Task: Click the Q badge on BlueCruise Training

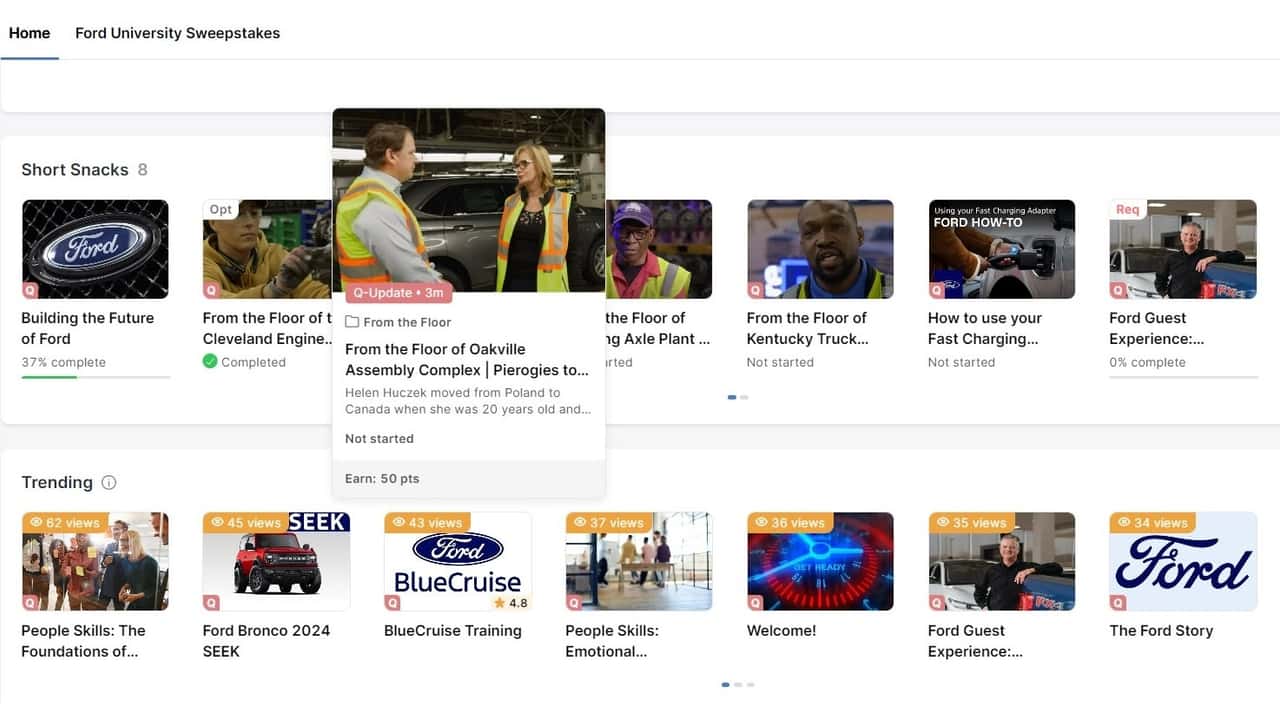Action: pos(393,603)
